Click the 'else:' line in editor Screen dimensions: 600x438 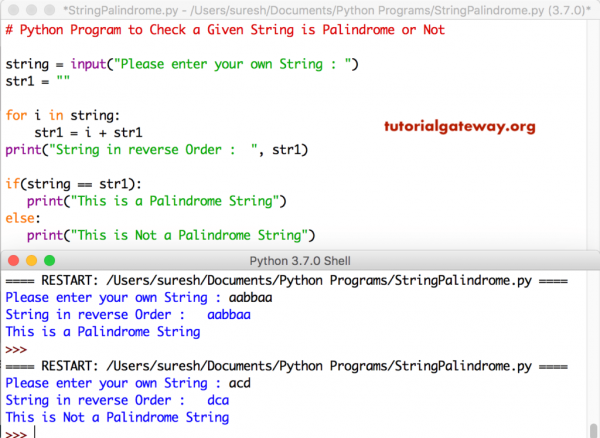pos(23,218)
